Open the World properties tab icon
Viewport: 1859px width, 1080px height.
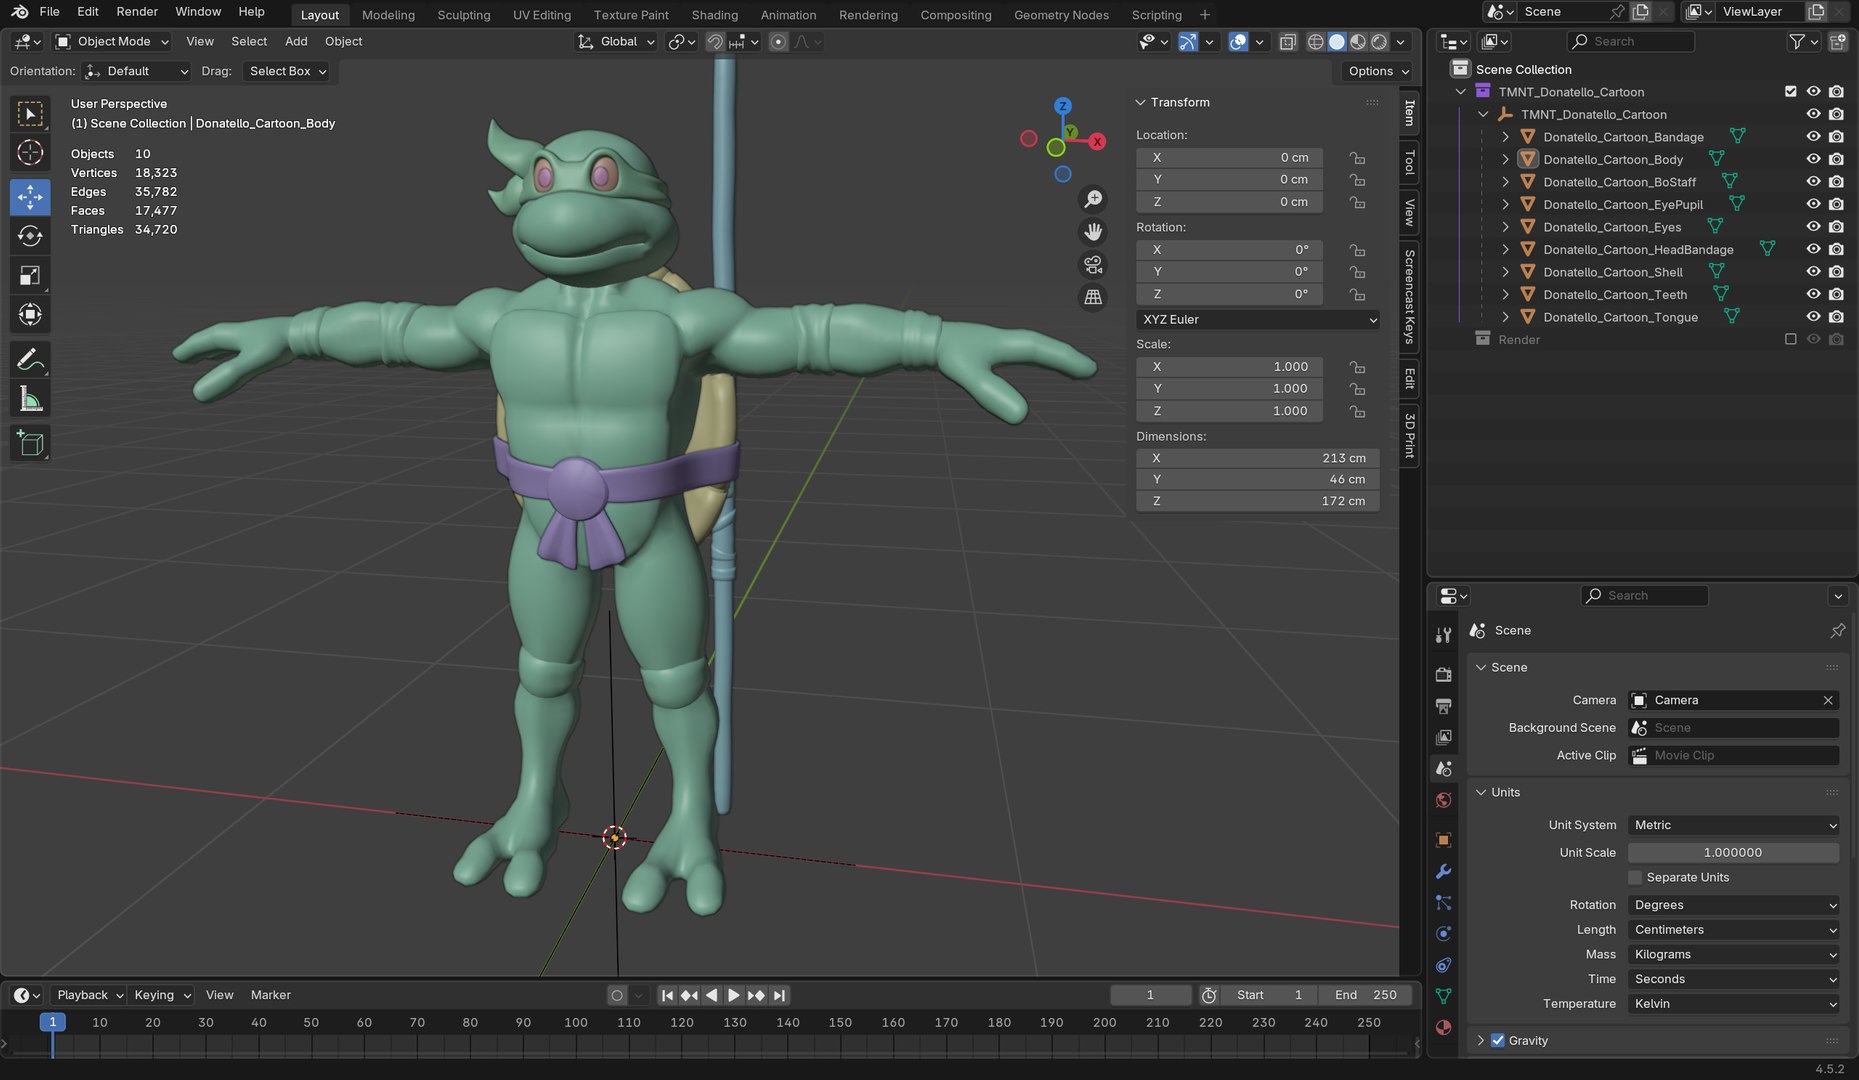tap(1443, 800)
